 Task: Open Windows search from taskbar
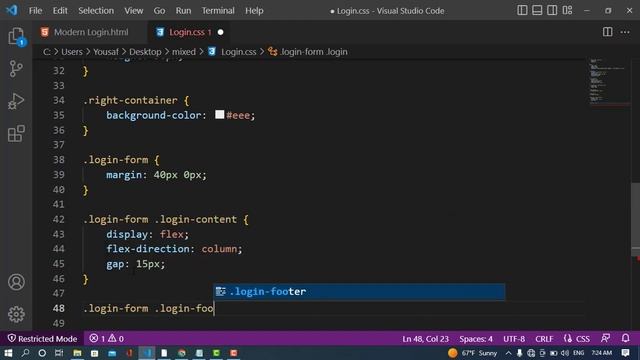coord(25,353)
